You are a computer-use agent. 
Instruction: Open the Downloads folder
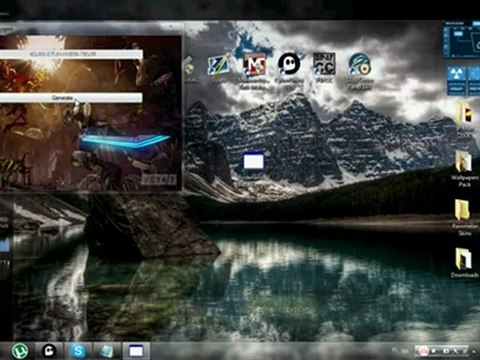point(464,263)
